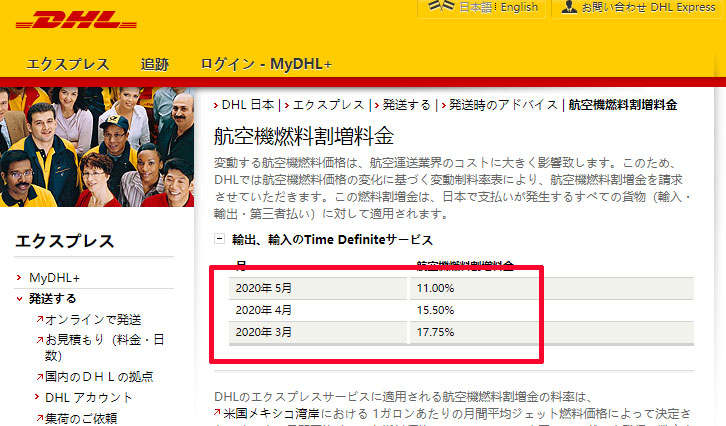
Task: Click the red arrow icon before 集荷のご依頼
Action: [x=40, y=418]
